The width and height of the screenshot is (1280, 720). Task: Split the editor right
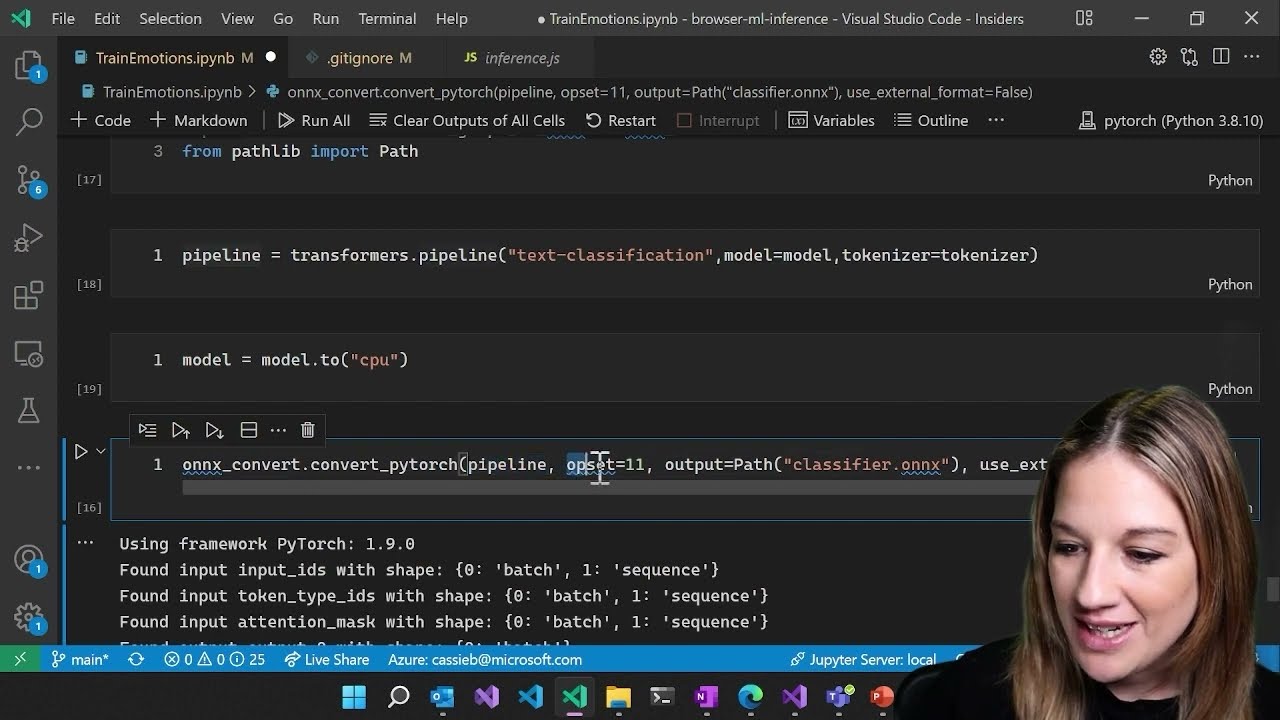click(1221, 57)
